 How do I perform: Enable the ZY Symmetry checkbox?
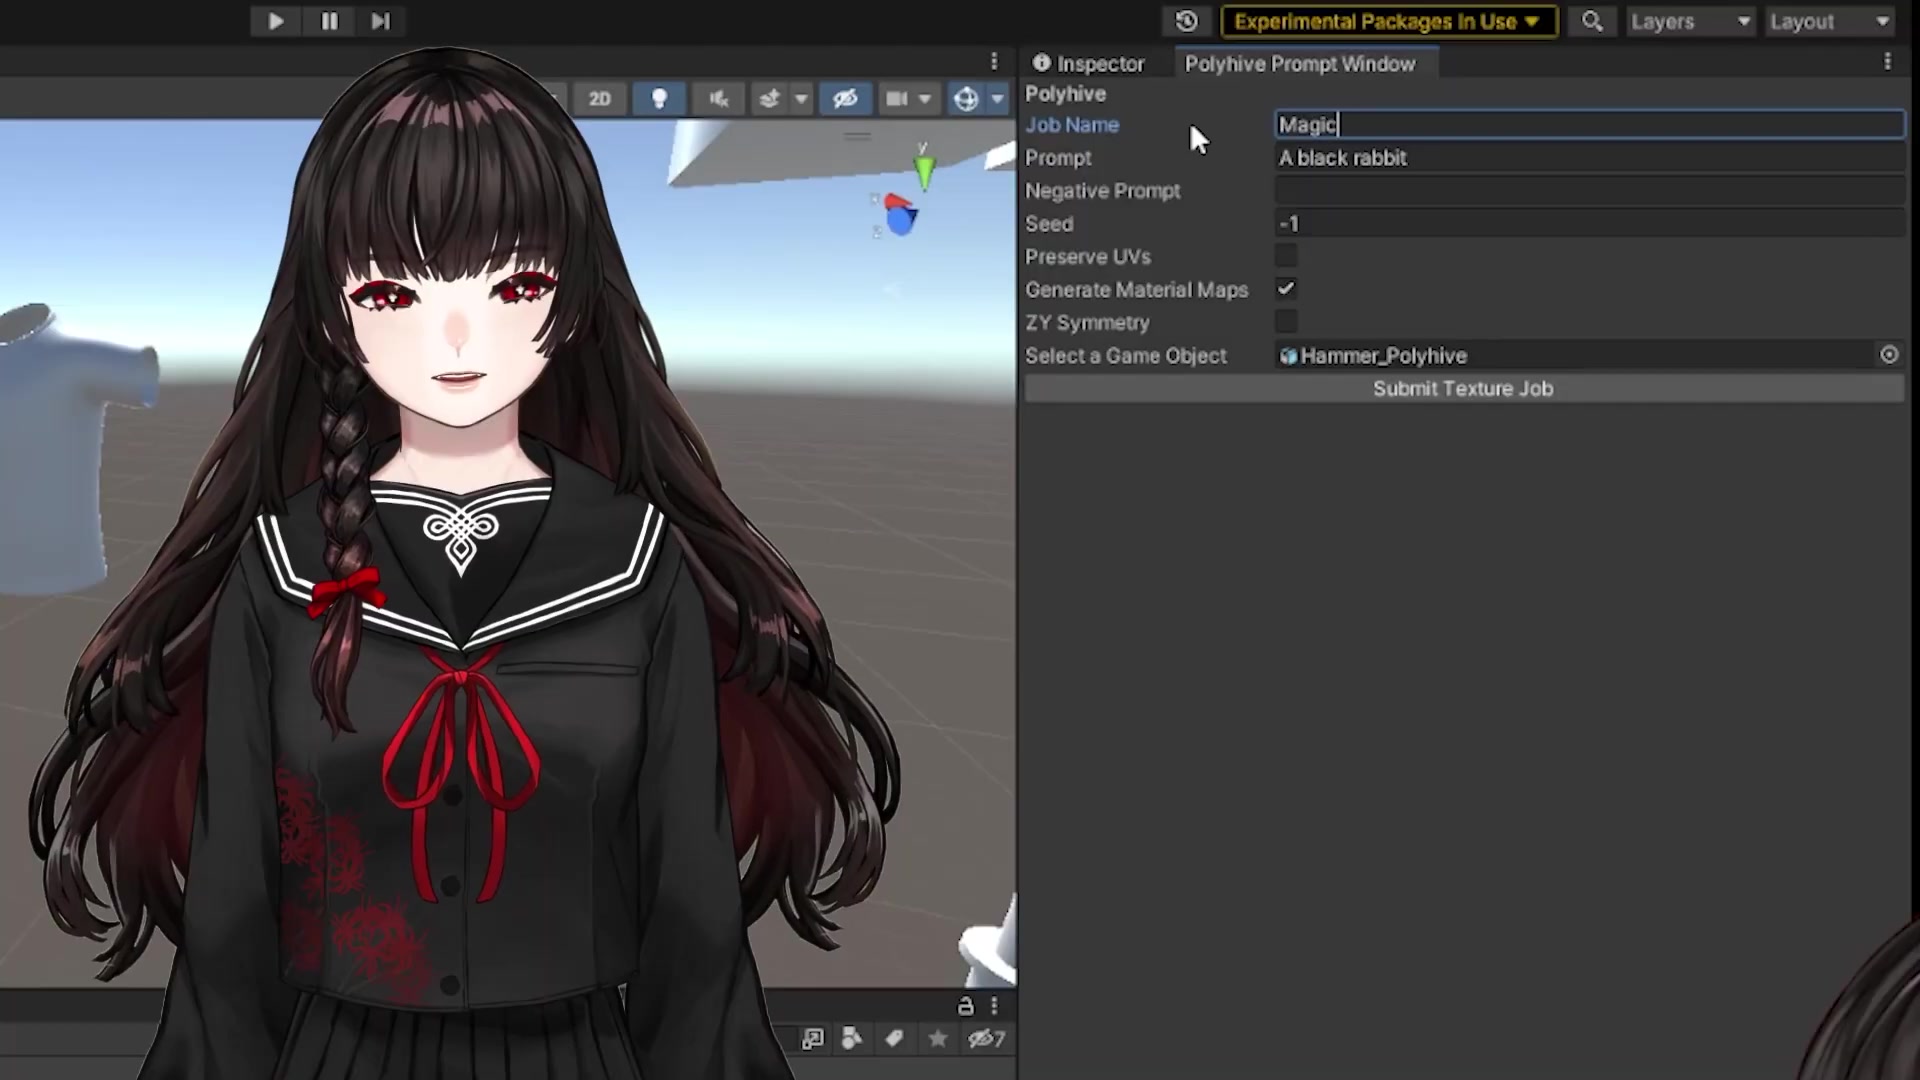pos(1286,322)
